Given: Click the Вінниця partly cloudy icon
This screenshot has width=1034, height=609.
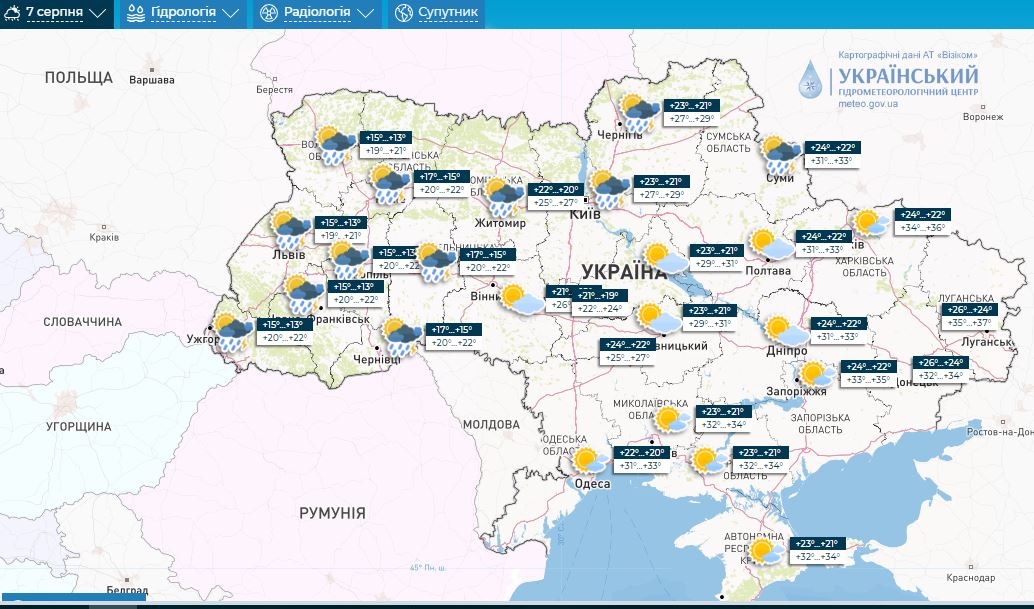Looking at the screenshot, I should tap(522, 299).
